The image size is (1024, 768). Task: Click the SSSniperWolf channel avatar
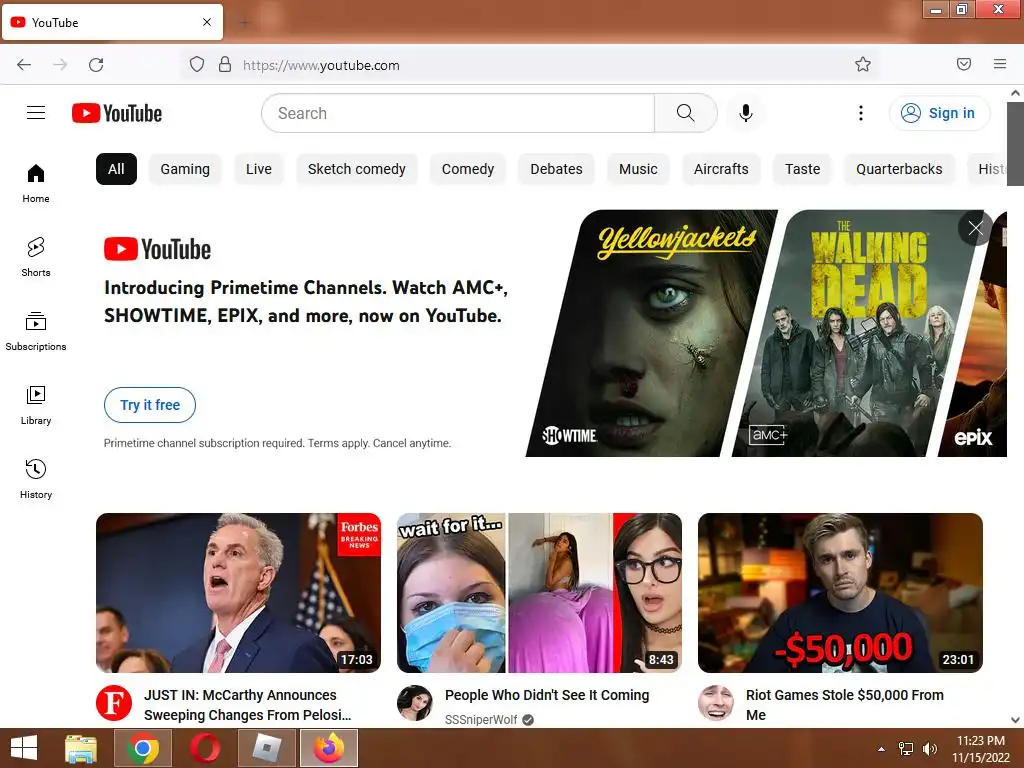click(415, 703)
